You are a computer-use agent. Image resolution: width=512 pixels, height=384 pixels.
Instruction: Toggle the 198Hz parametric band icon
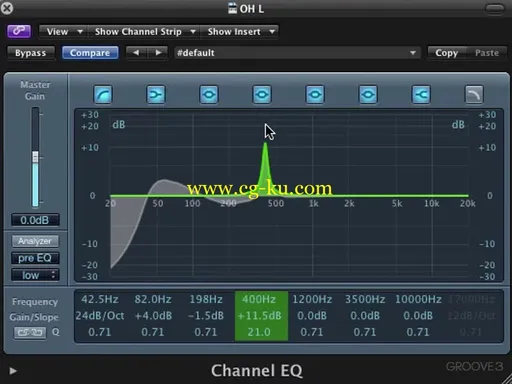[x=209, y=95]
